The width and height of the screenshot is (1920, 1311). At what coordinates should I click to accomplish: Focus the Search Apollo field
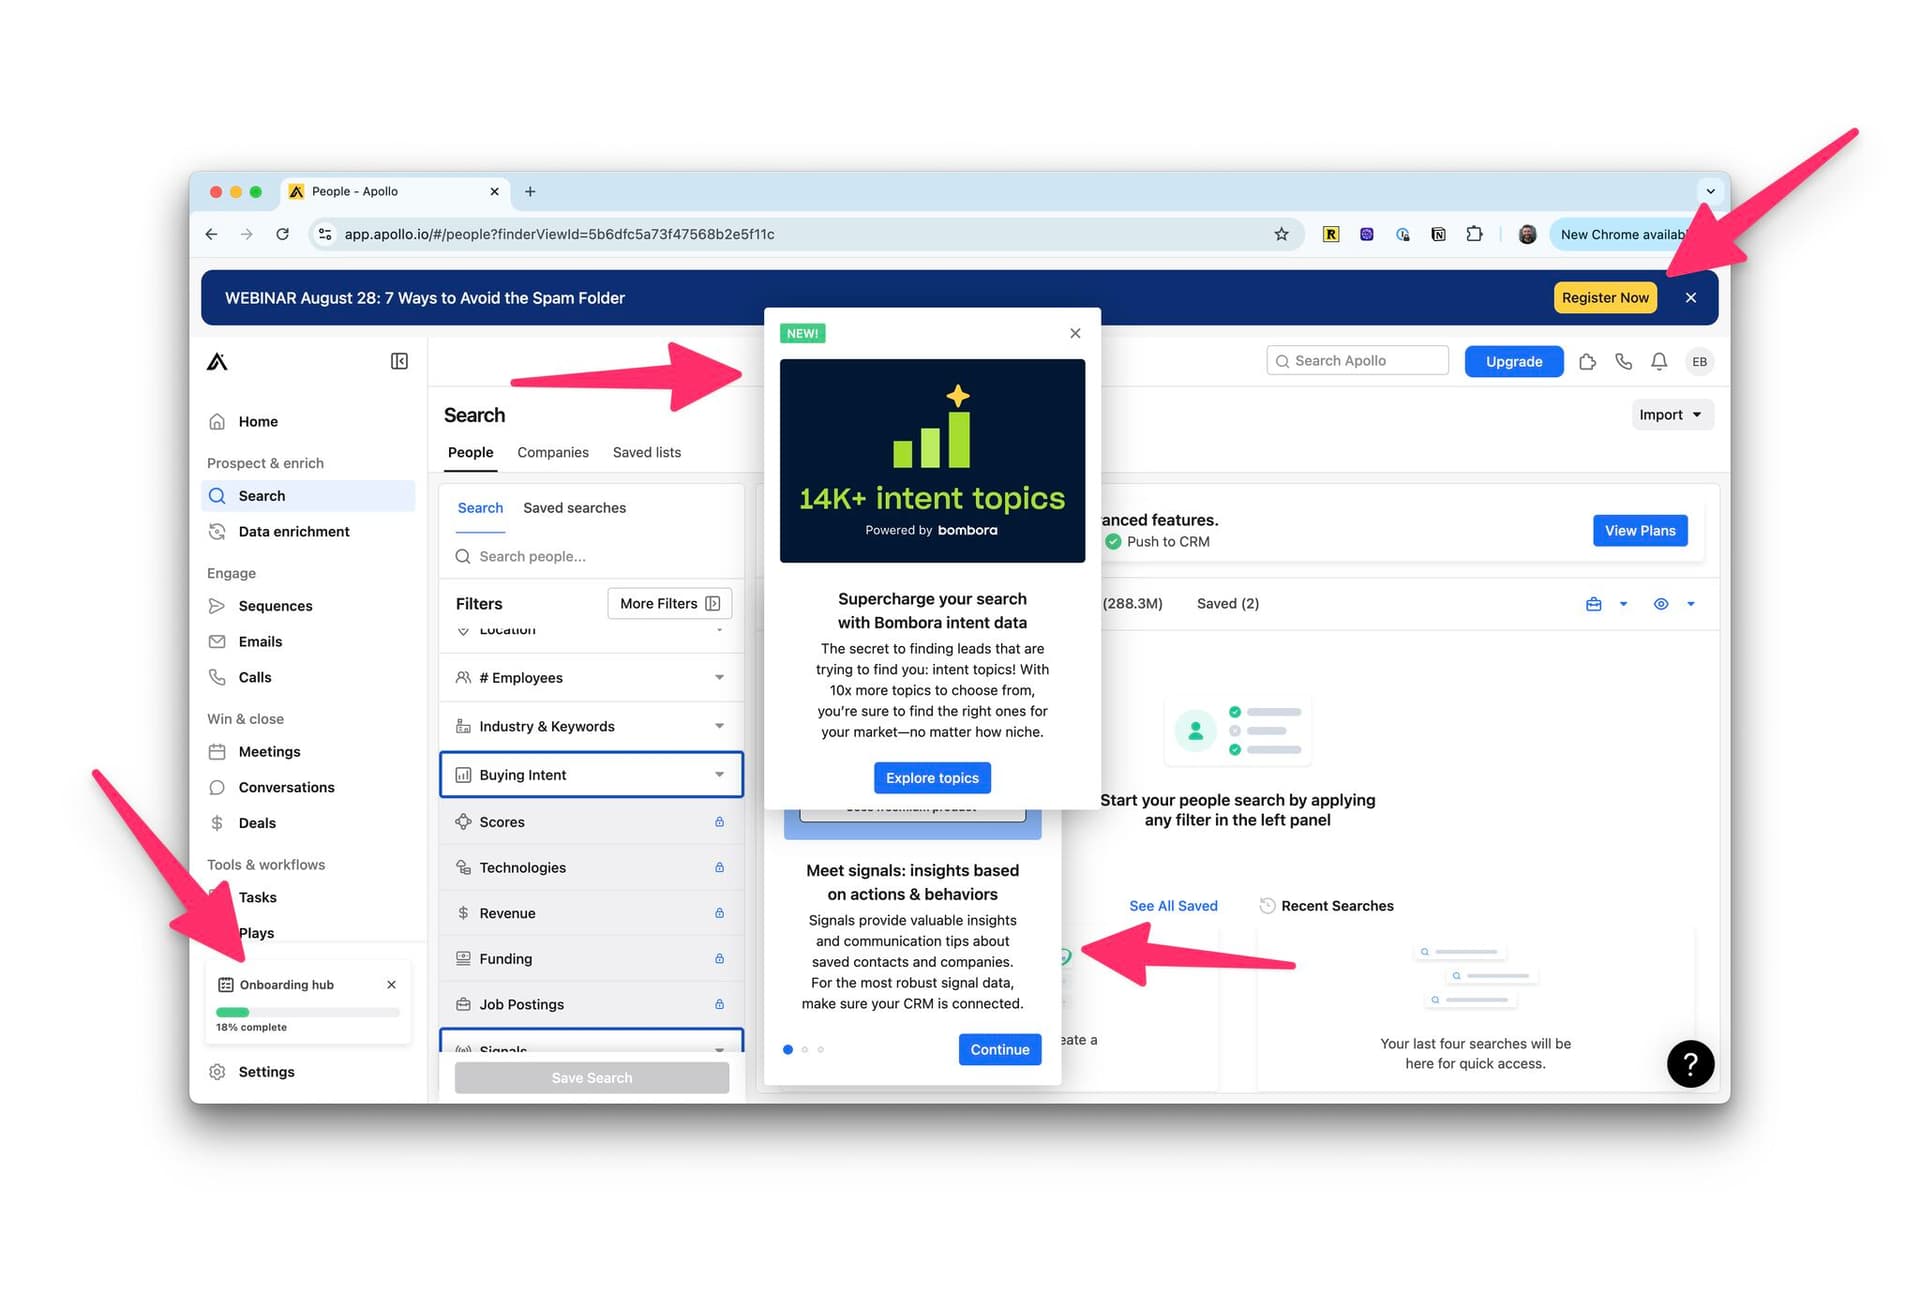[x=1357, y=361]
